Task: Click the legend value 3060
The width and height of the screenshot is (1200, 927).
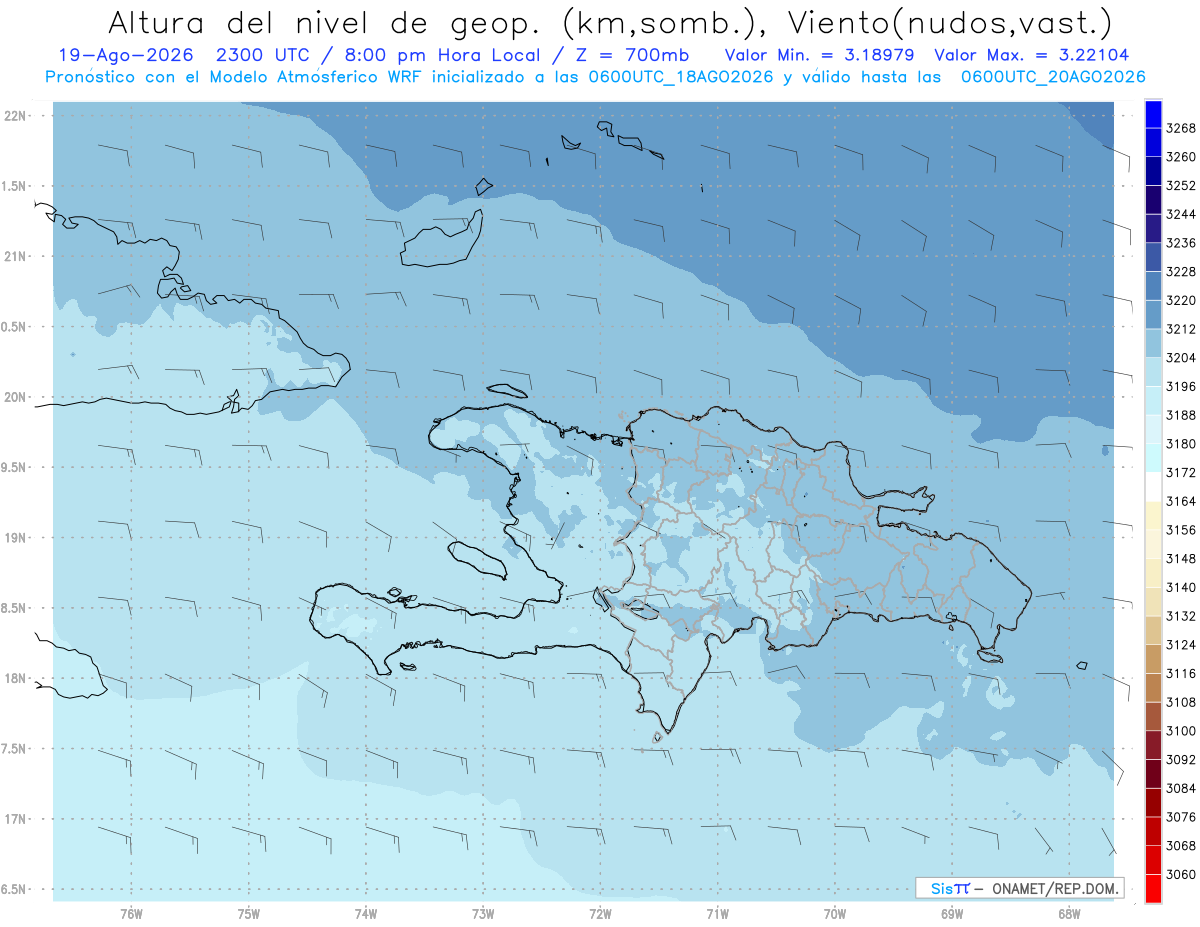Action: pos(1181,874)
